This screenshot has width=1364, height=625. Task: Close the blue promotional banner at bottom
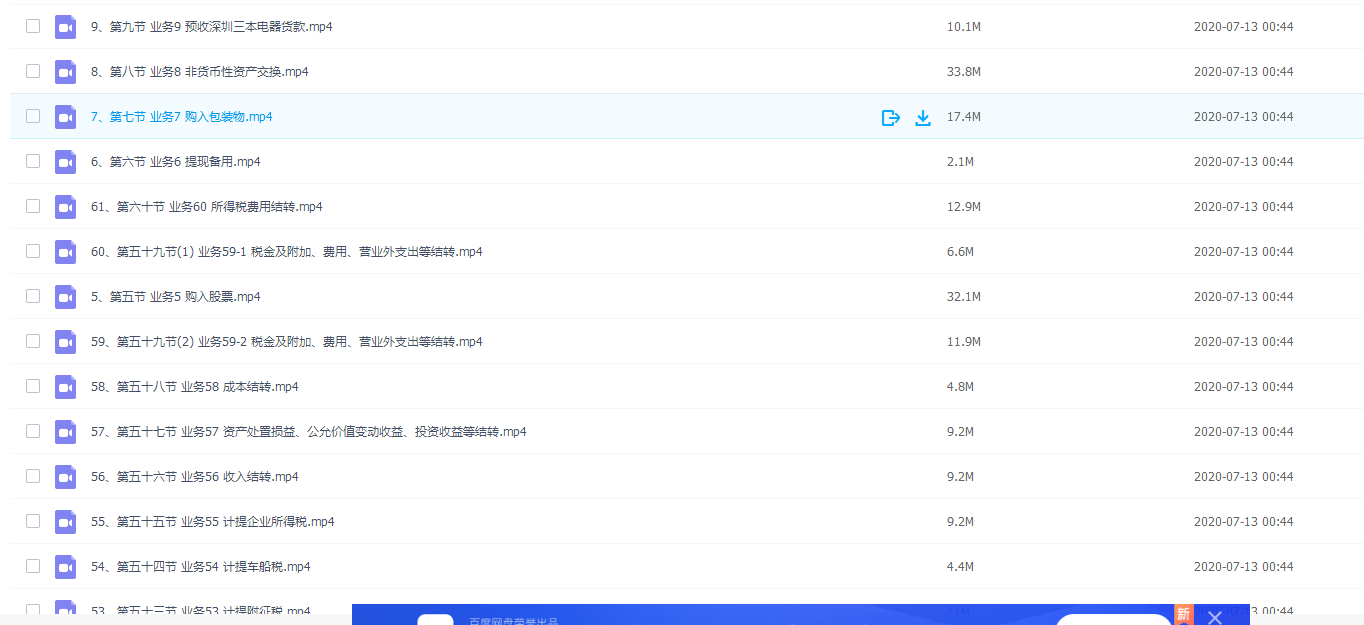click(1214, 617)
